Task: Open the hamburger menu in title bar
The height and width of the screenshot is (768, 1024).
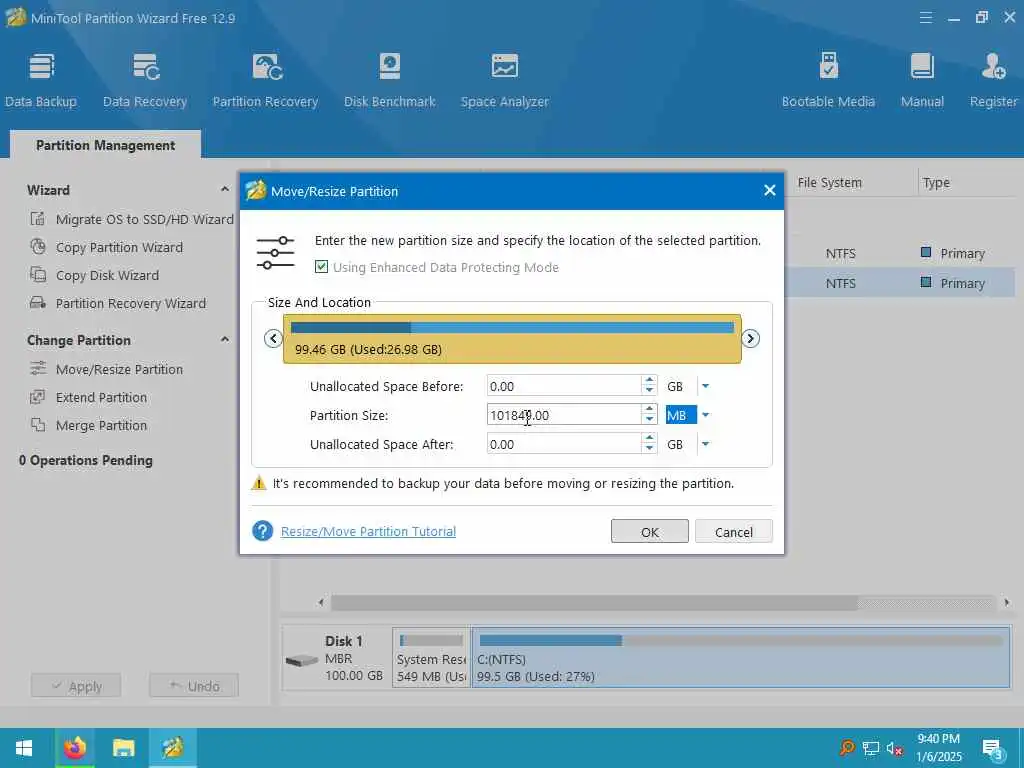Action: 925,18
